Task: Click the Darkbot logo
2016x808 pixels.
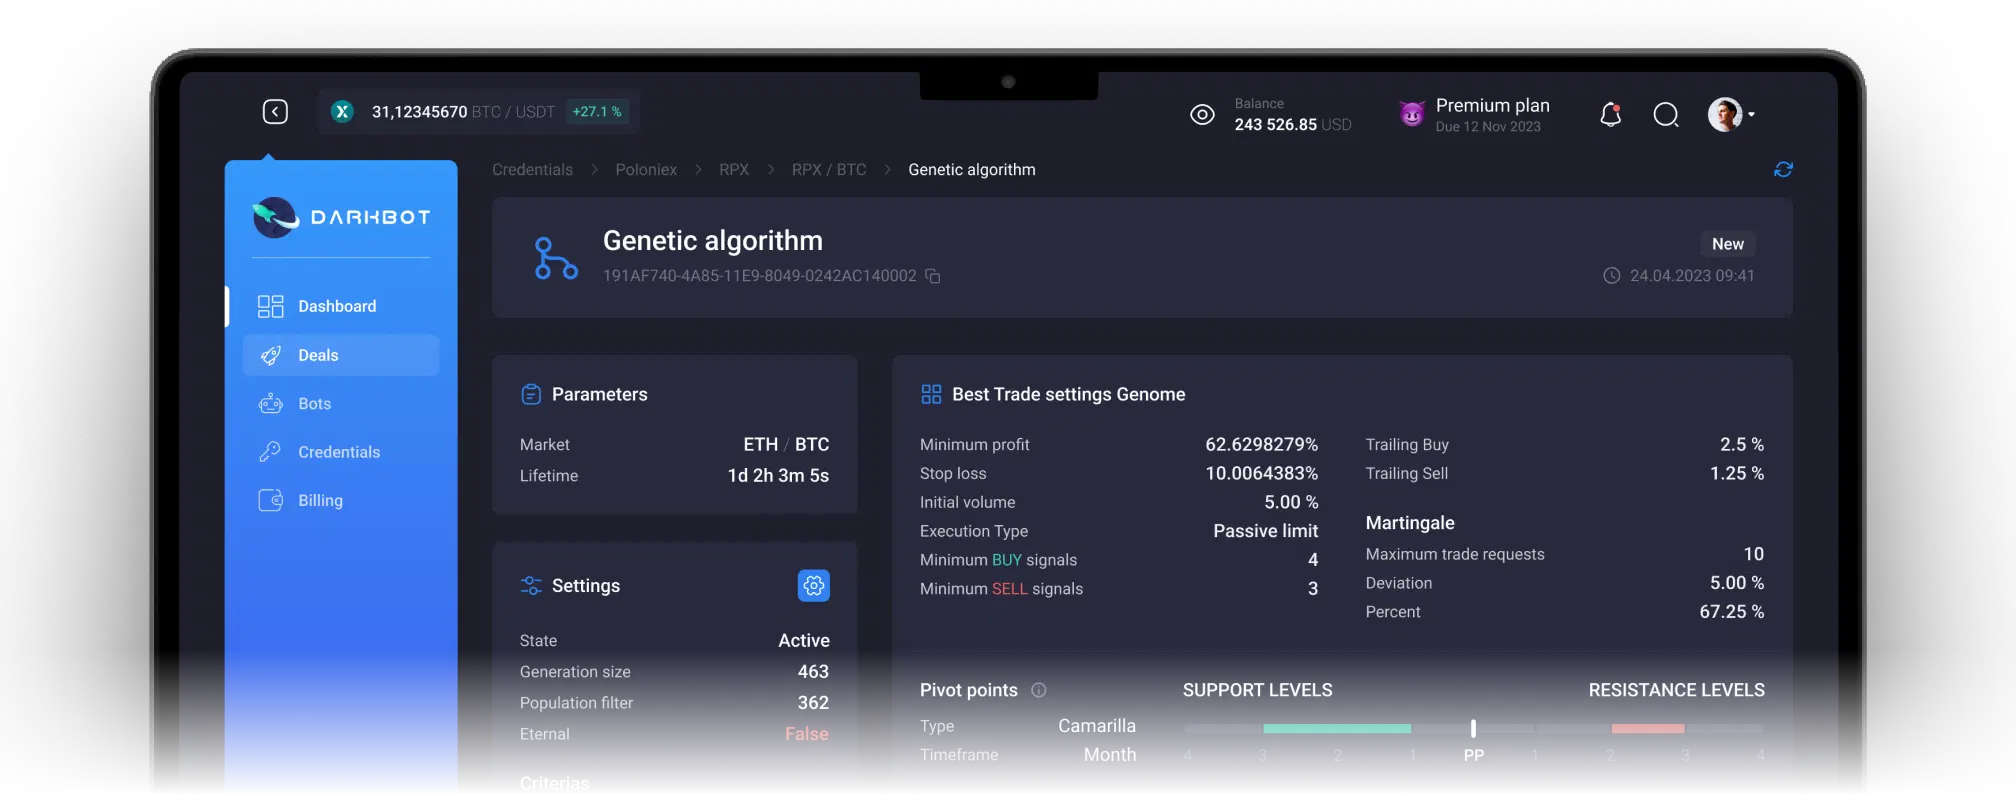Action: 341,217
